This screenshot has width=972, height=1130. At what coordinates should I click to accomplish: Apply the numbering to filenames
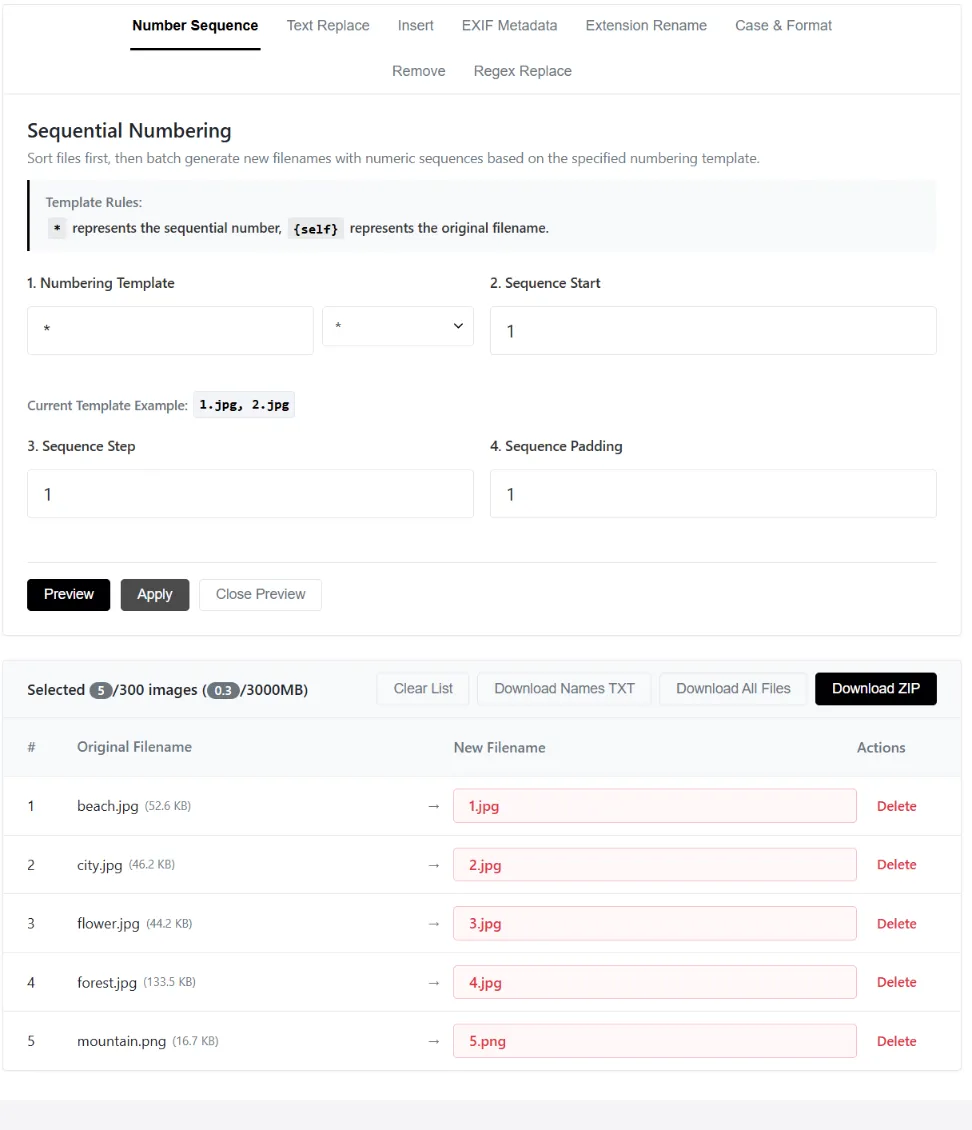point(155,595)
